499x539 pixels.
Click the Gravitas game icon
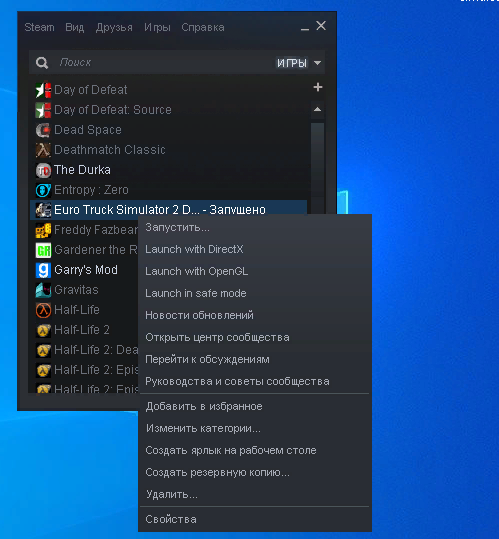[x=43, y=290]
